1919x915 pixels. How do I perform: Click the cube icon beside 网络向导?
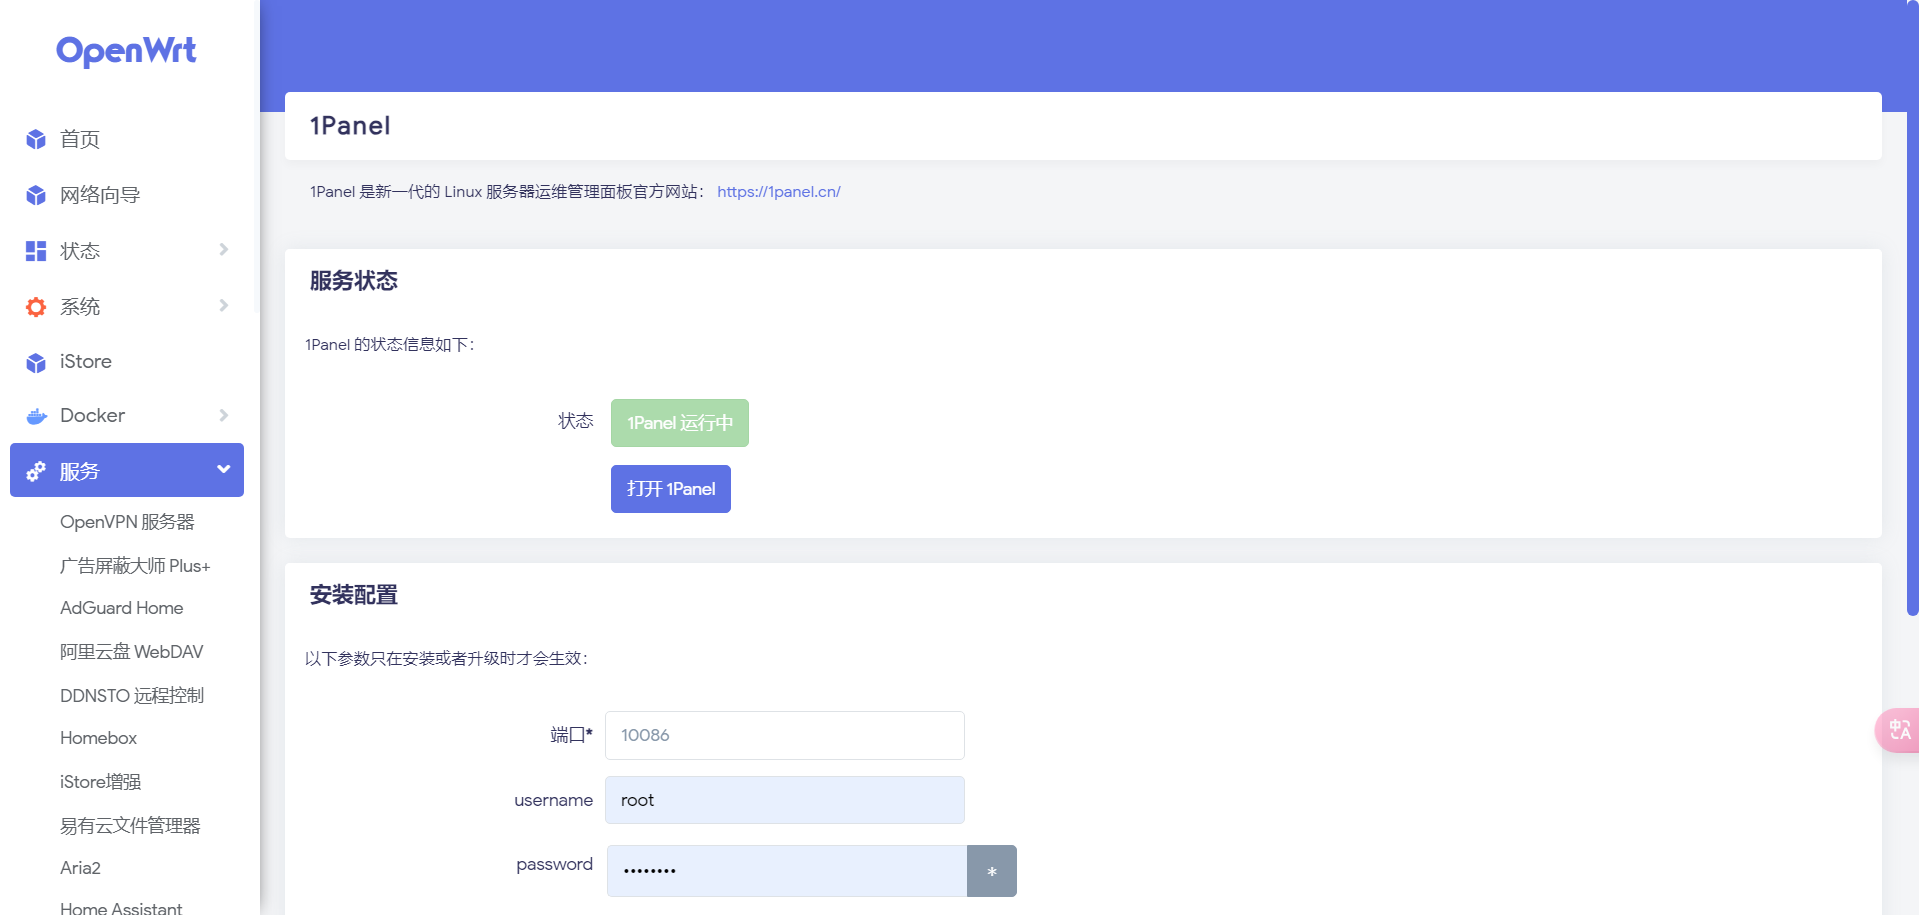point(36,195)
